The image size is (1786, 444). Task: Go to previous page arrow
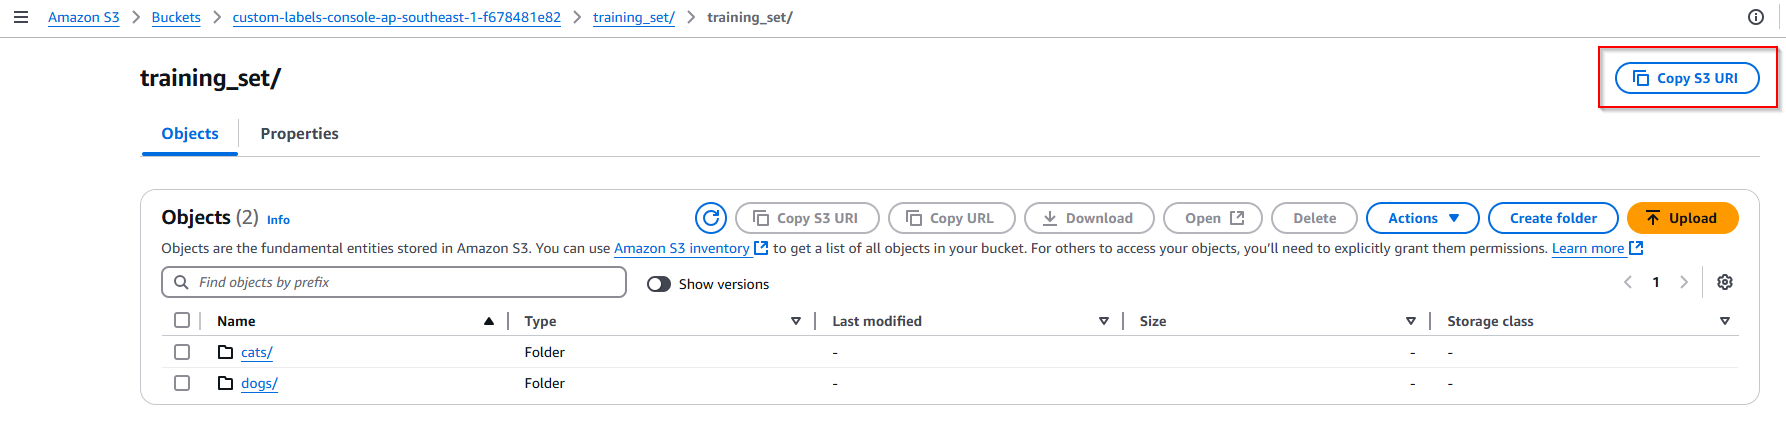coord(1628,282)
